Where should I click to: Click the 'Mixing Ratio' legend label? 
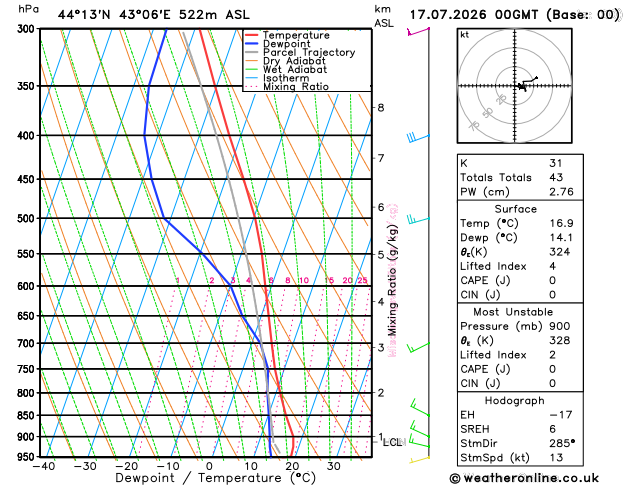pos(296,87)
